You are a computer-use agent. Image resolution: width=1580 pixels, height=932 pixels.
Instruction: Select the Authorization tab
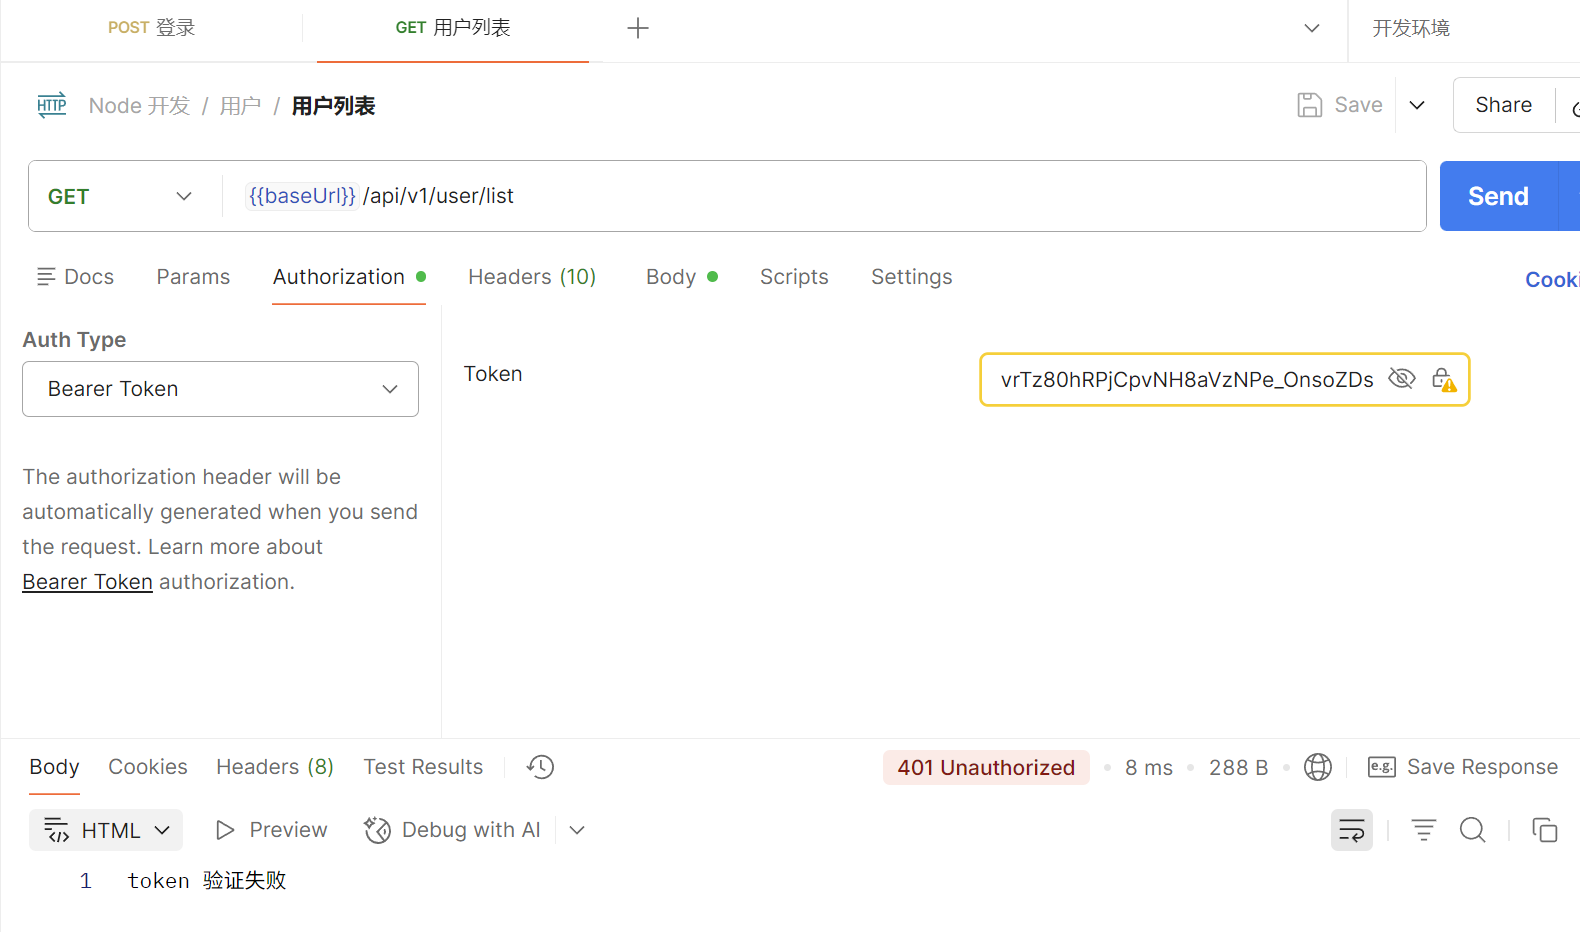[349, 277]
